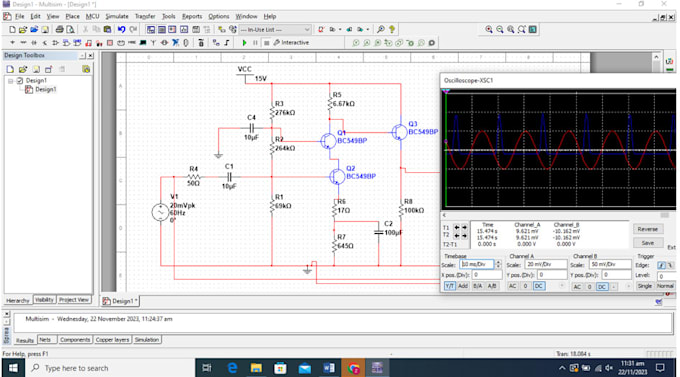This screenshot has width=680, height=377.
Task: Set Channel B coupling to AC
Action: 577,287
